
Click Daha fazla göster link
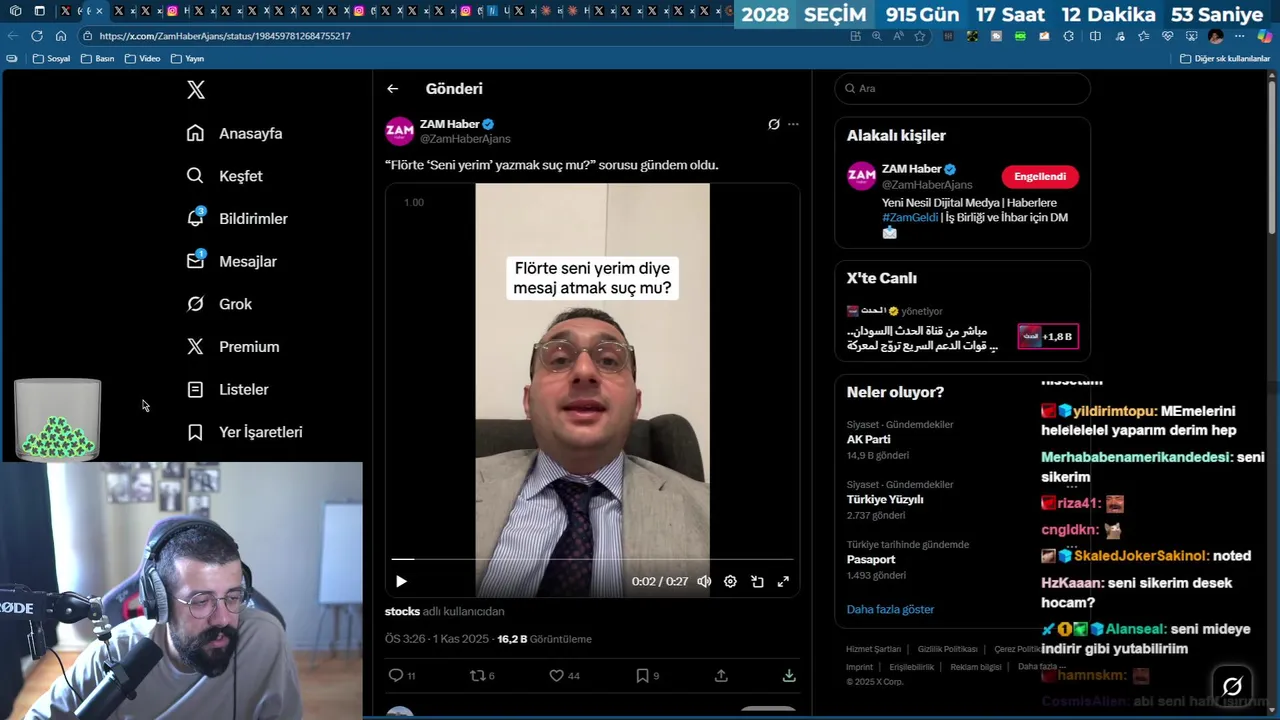(890, 609)
